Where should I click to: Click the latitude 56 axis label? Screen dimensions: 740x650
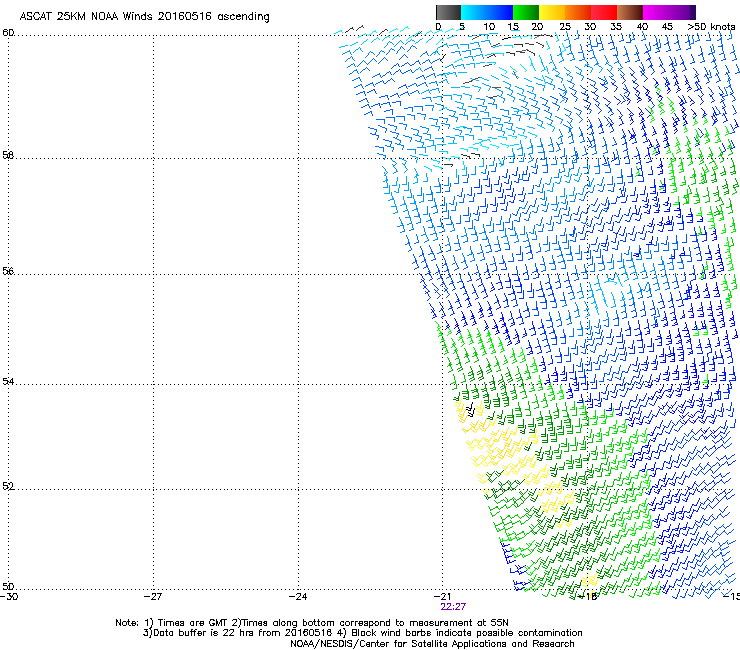pyautogui.click(x=8, y=271)
